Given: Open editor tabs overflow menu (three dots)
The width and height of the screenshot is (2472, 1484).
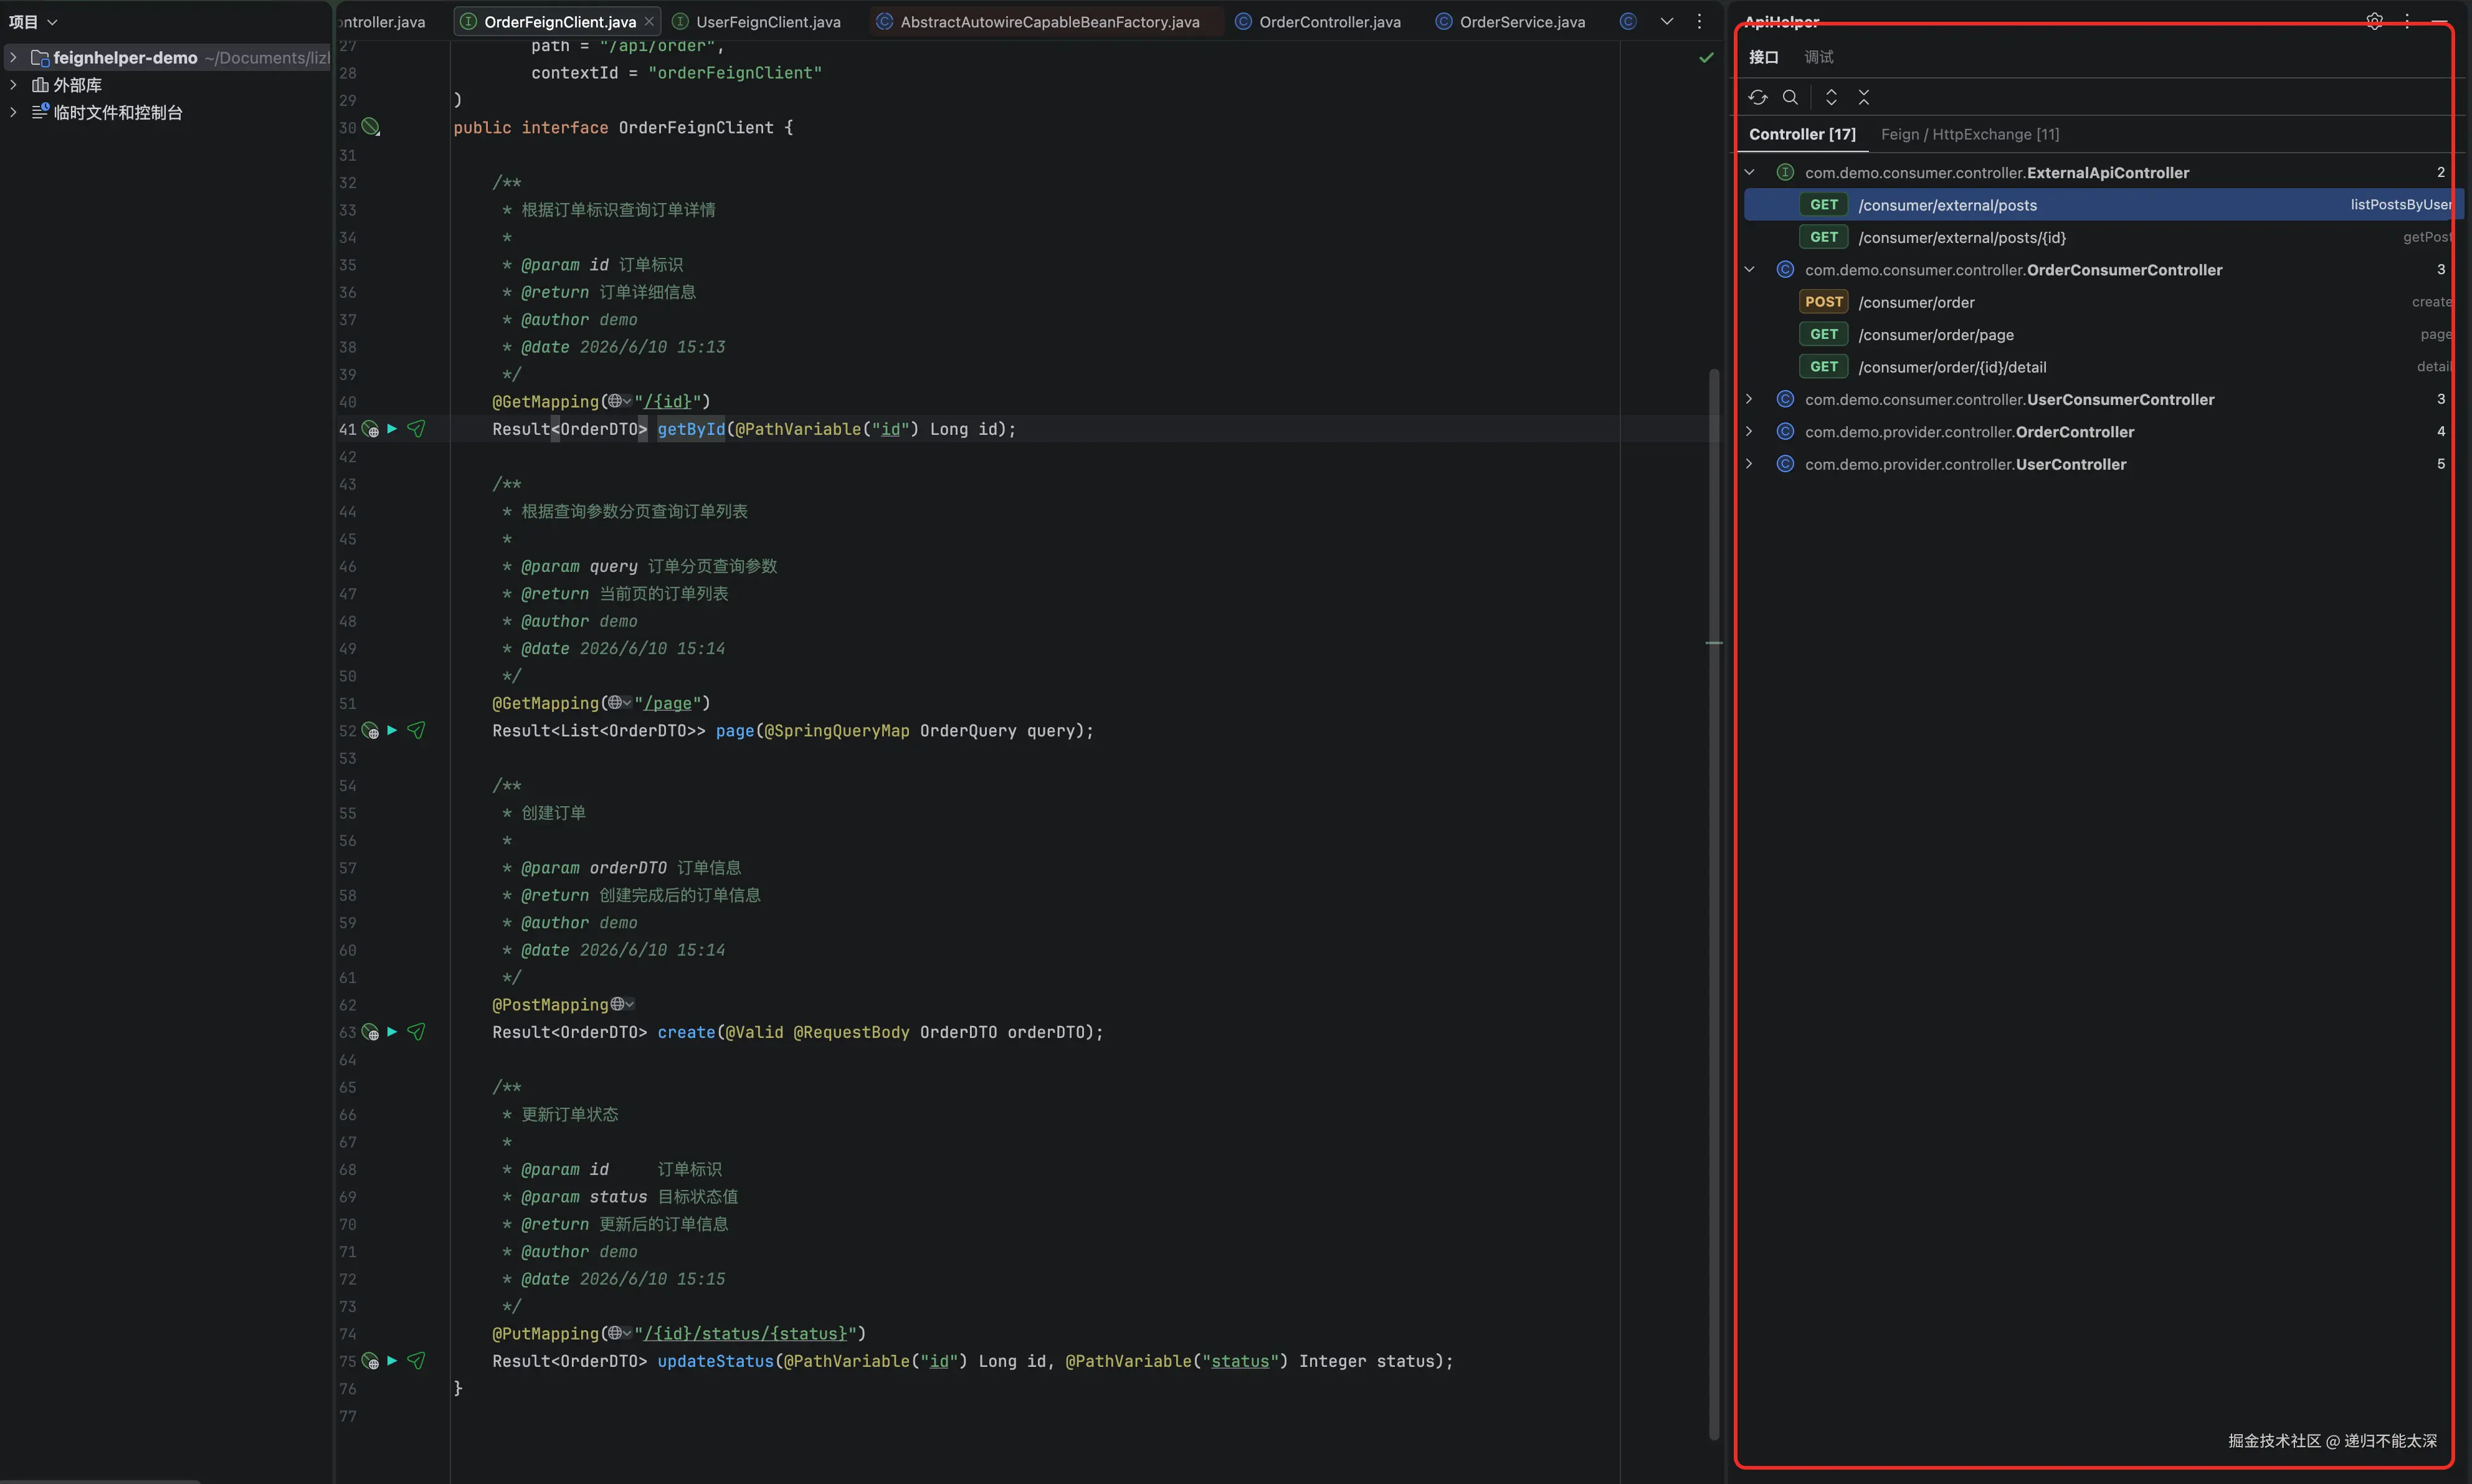Looking at the screenshot, I should [1699, 21].
